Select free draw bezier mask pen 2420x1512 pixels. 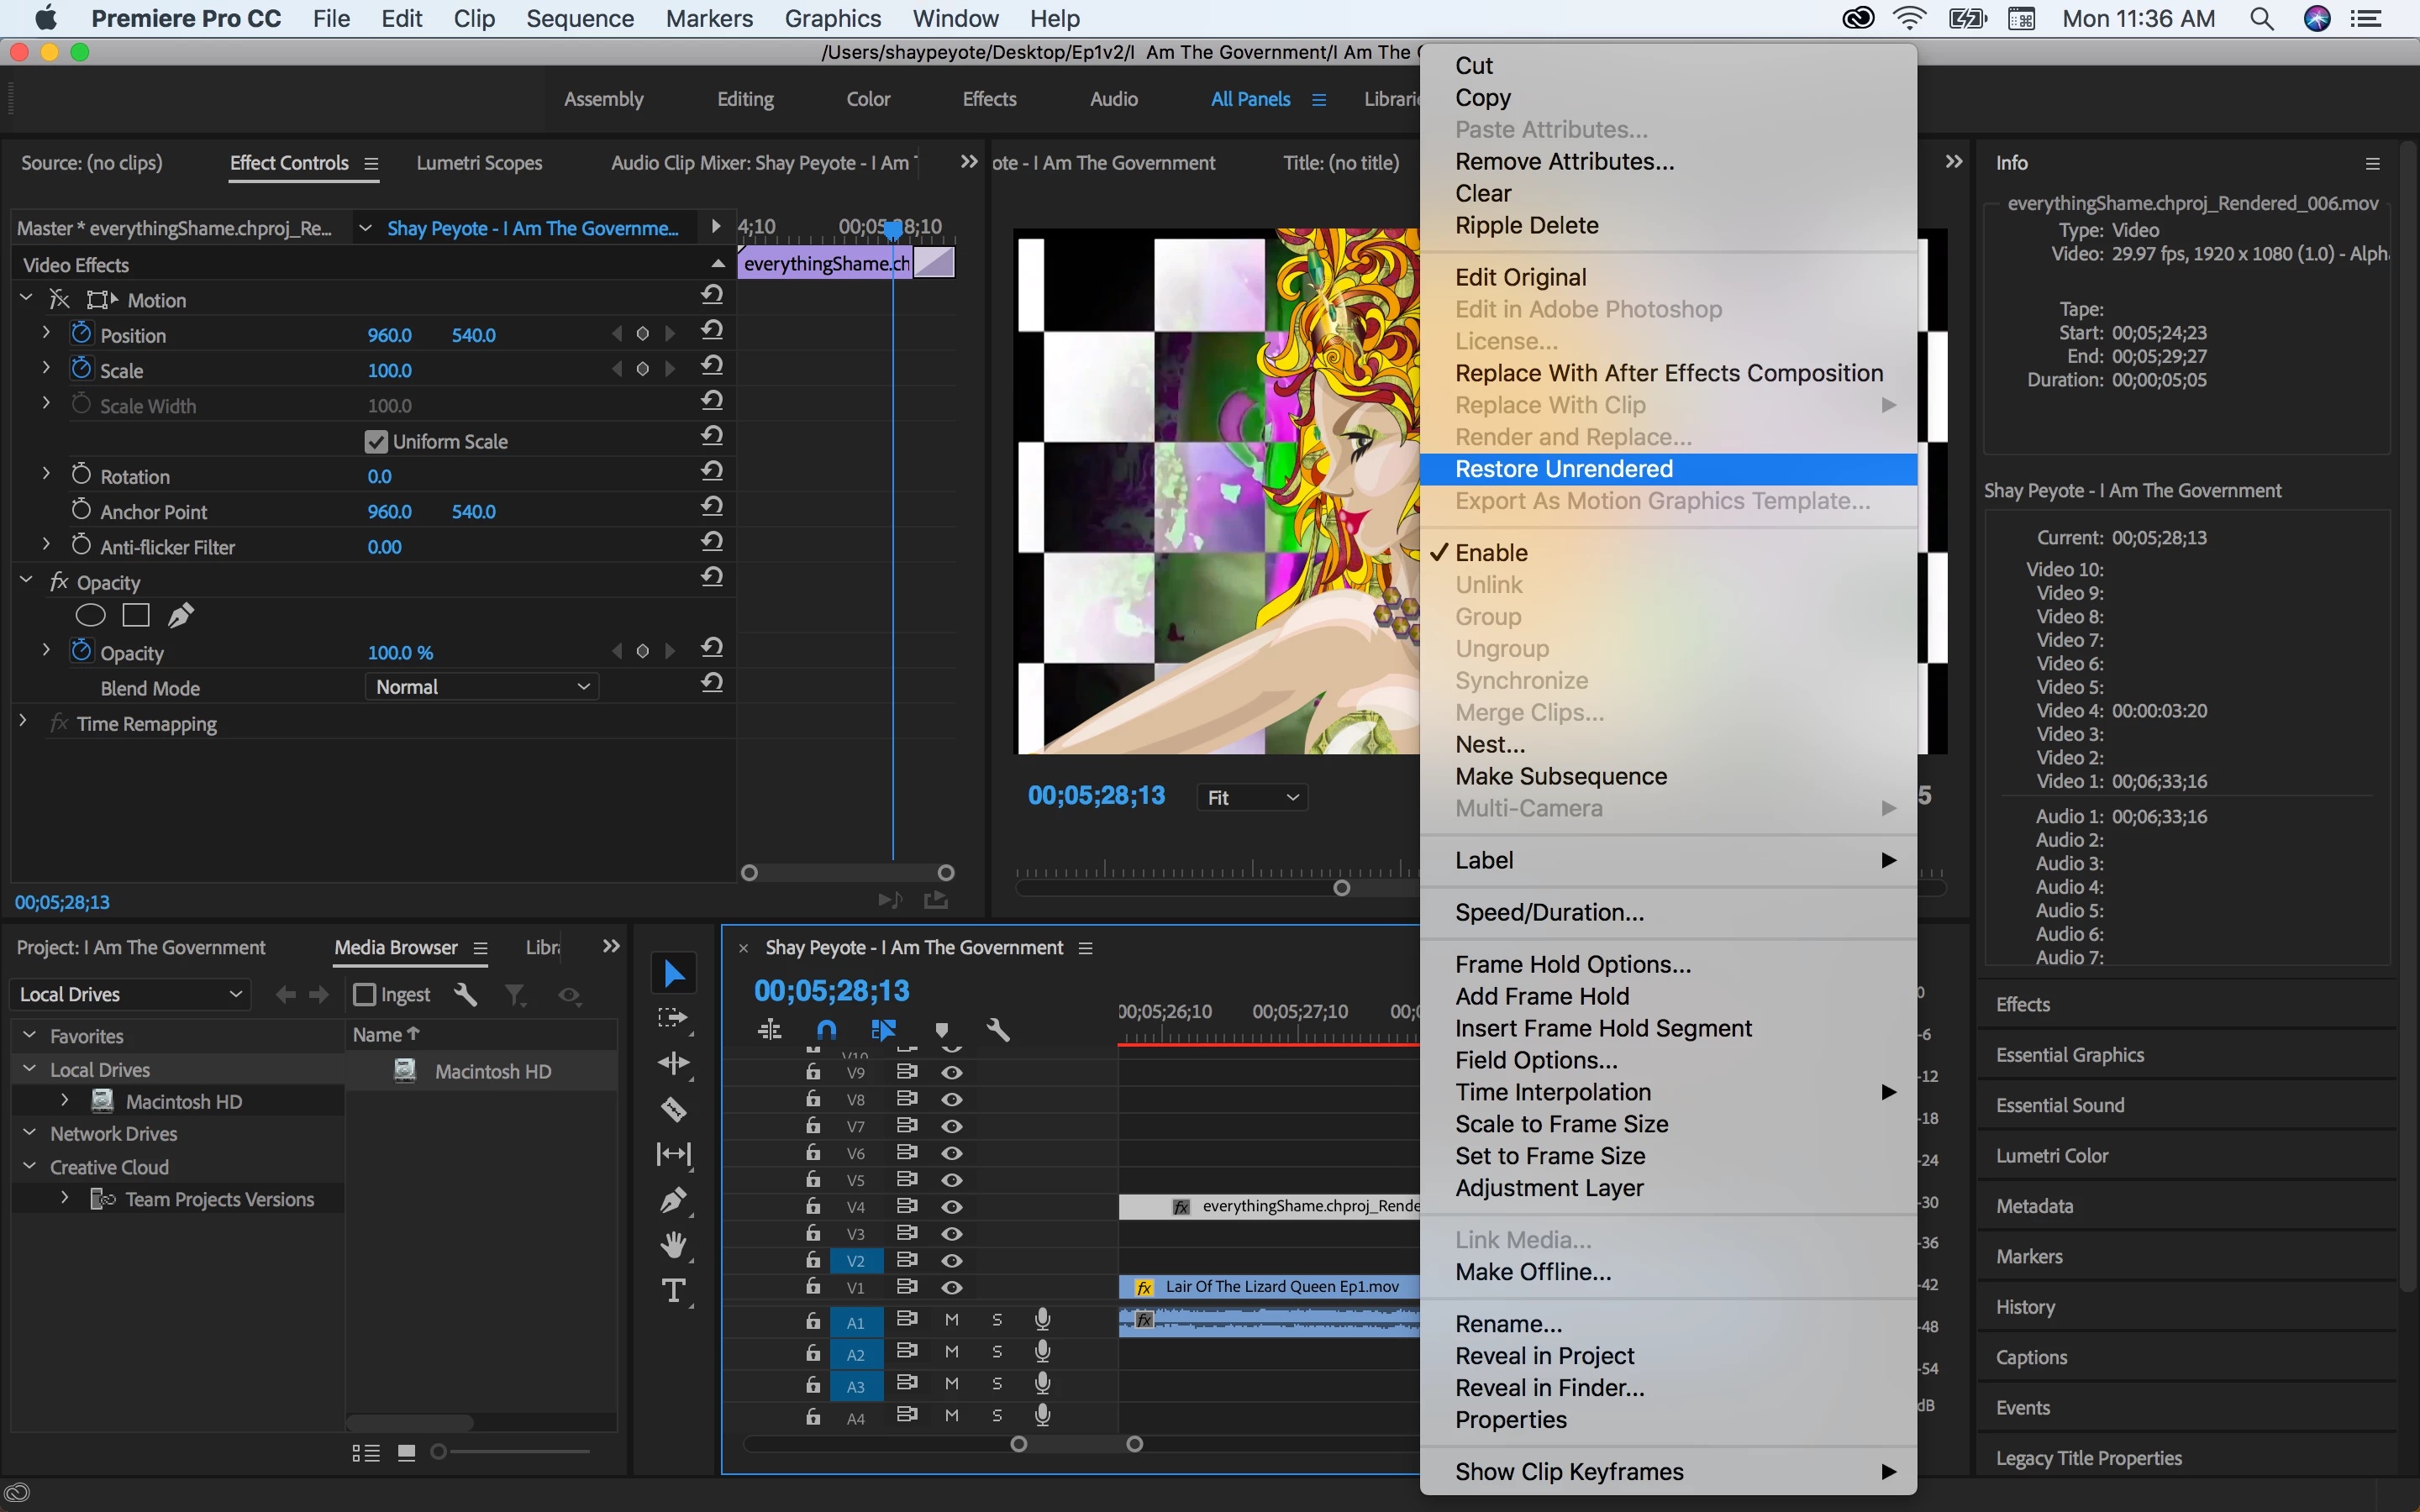(181, 616)
